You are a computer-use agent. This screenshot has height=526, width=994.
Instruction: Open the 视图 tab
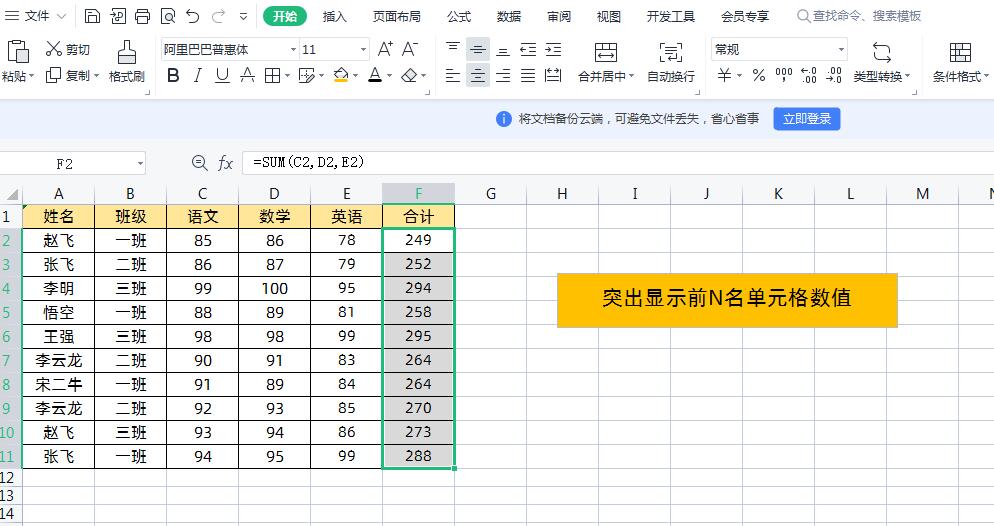point(609,16)
